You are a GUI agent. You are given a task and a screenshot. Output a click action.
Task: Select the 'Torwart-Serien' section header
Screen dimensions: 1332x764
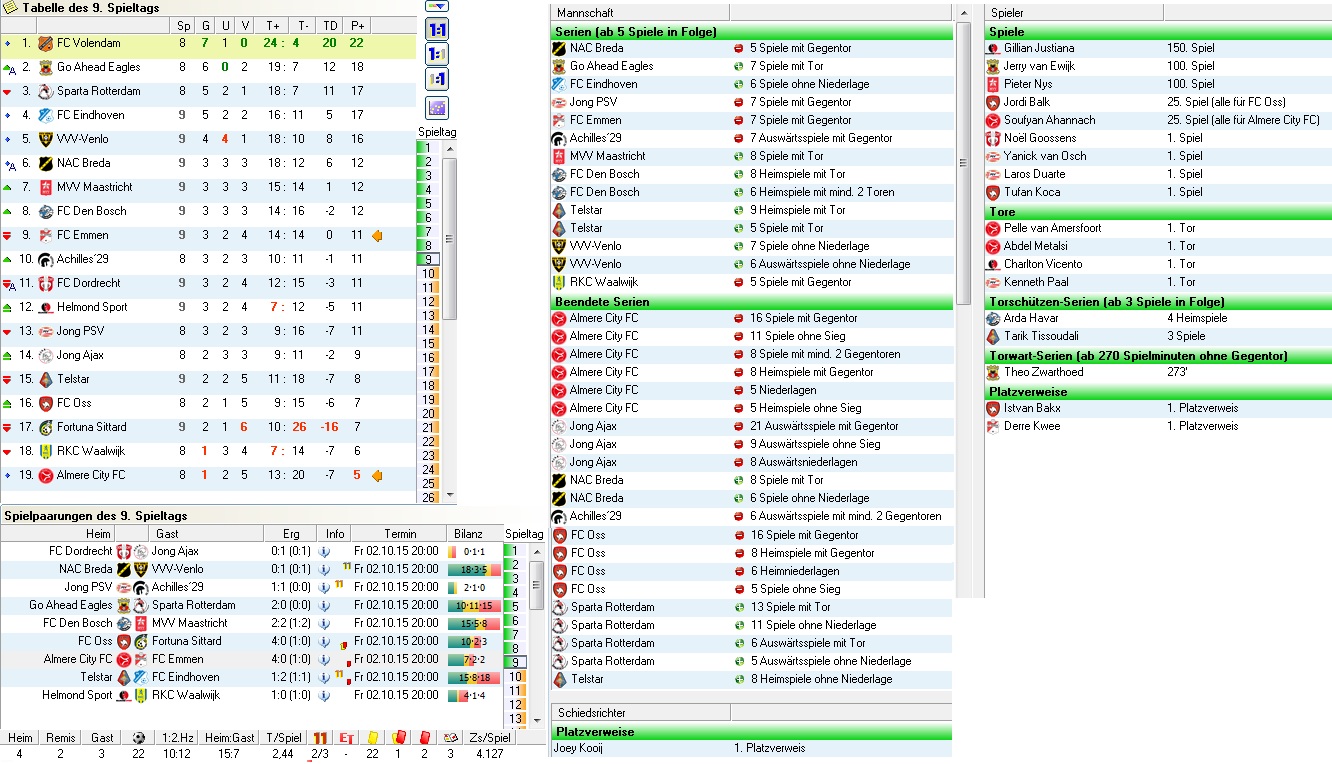[x=1158, y=355]
